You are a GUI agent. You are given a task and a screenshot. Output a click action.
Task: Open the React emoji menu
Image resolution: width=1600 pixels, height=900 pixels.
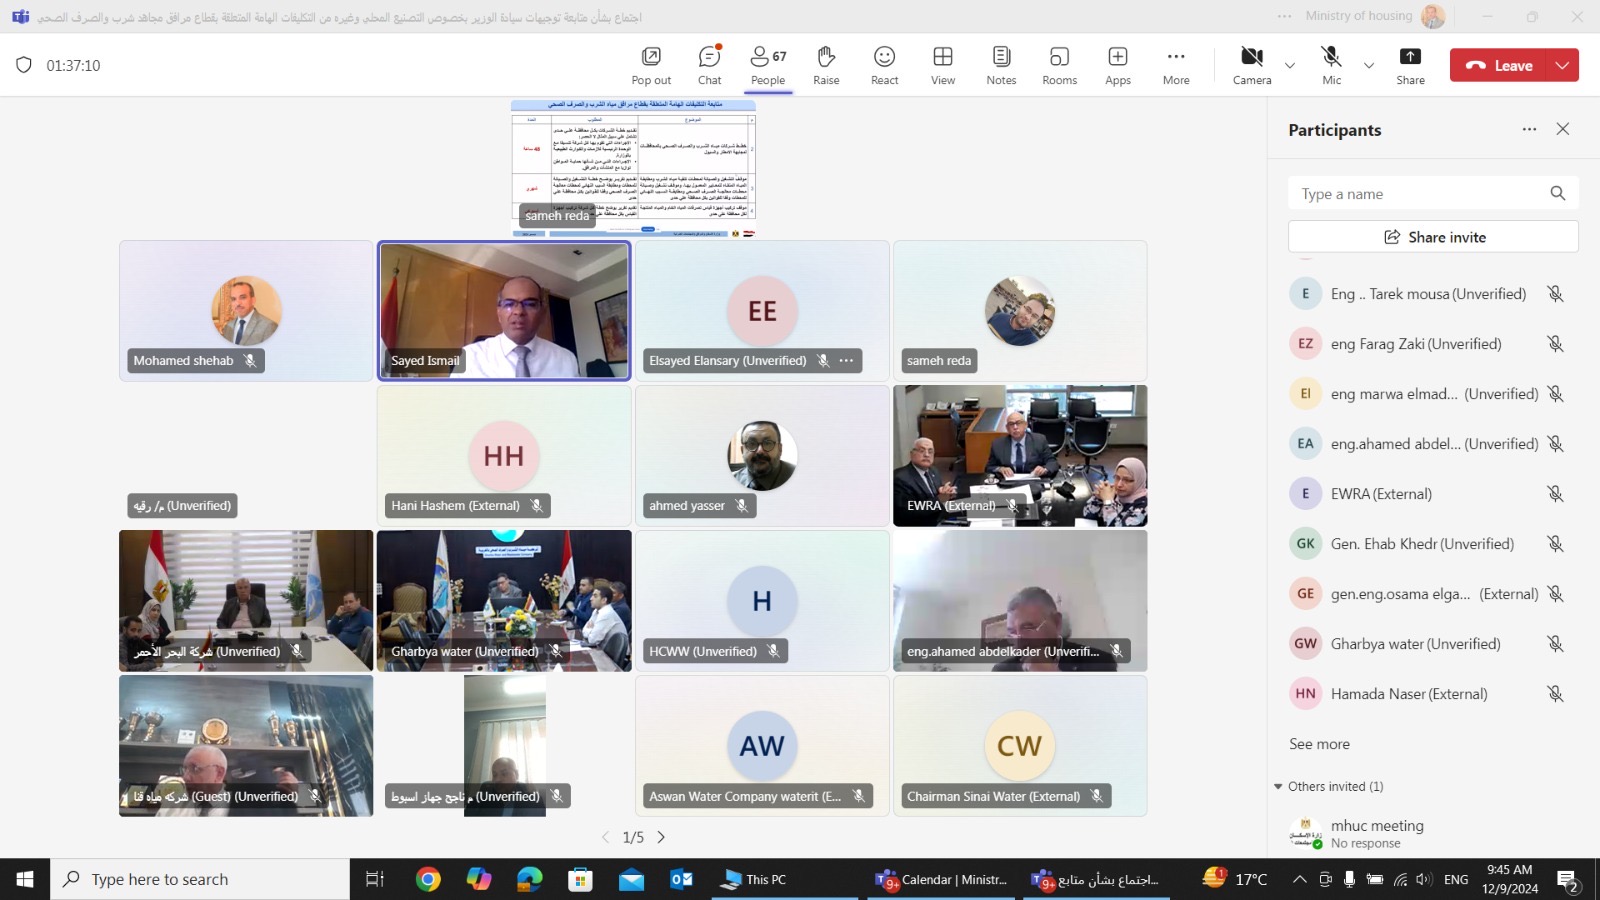coord(884,66)
